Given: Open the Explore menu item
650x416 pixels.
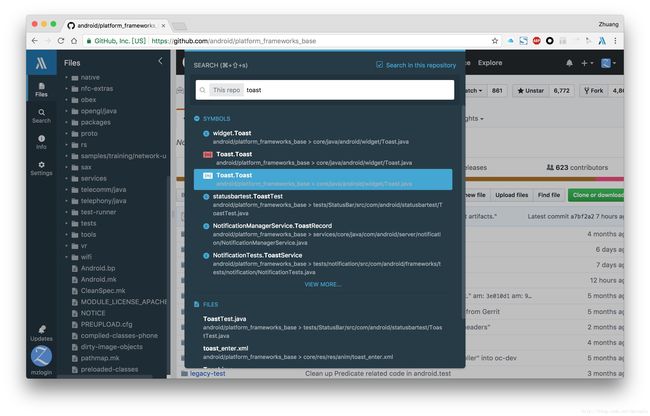Looking at the screenshot, I should click(490, 63).
